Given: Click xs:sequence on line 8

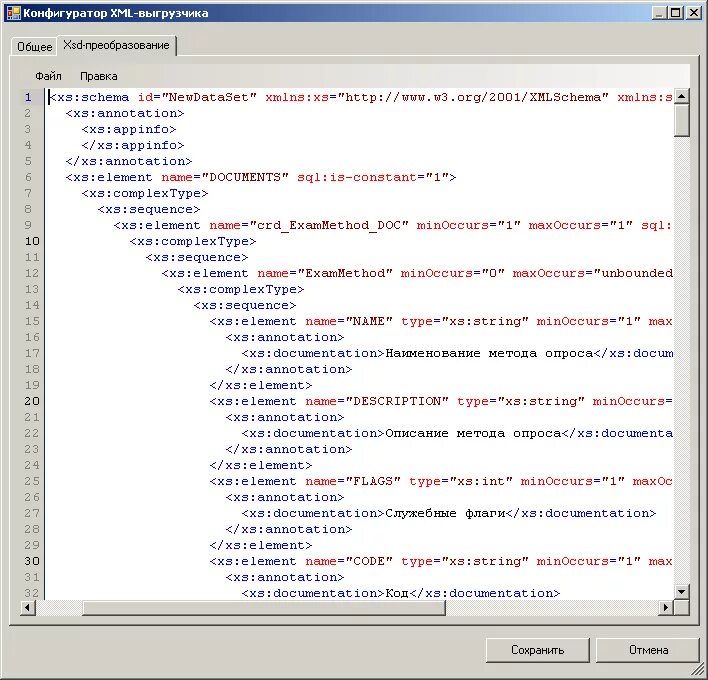Looking at the screenshot, I should point(149,209).
